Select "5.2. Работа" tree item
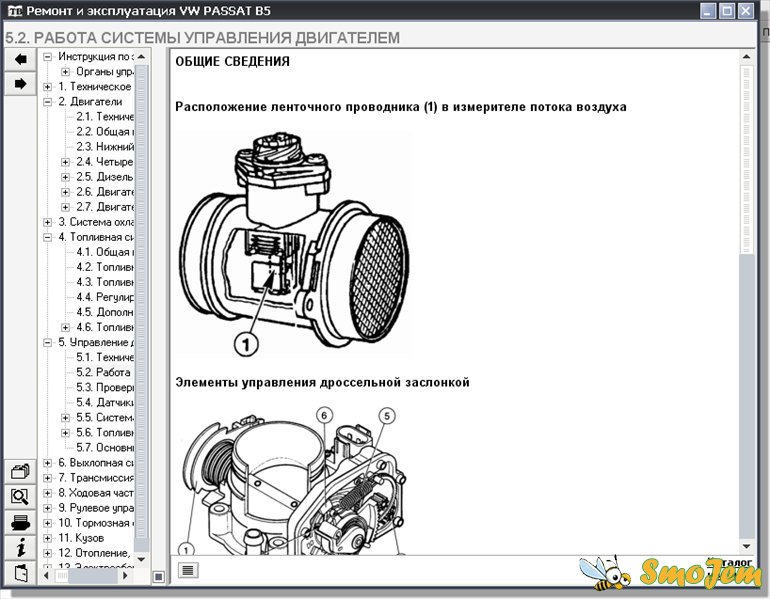 [x=103, y=373]
